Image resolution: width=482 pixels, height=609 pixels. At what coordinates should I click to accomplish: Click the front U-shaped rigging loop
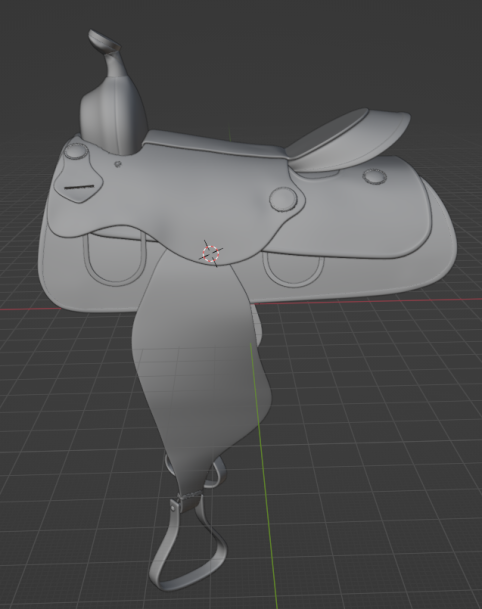pyautogui.click(x=114, y=260)
